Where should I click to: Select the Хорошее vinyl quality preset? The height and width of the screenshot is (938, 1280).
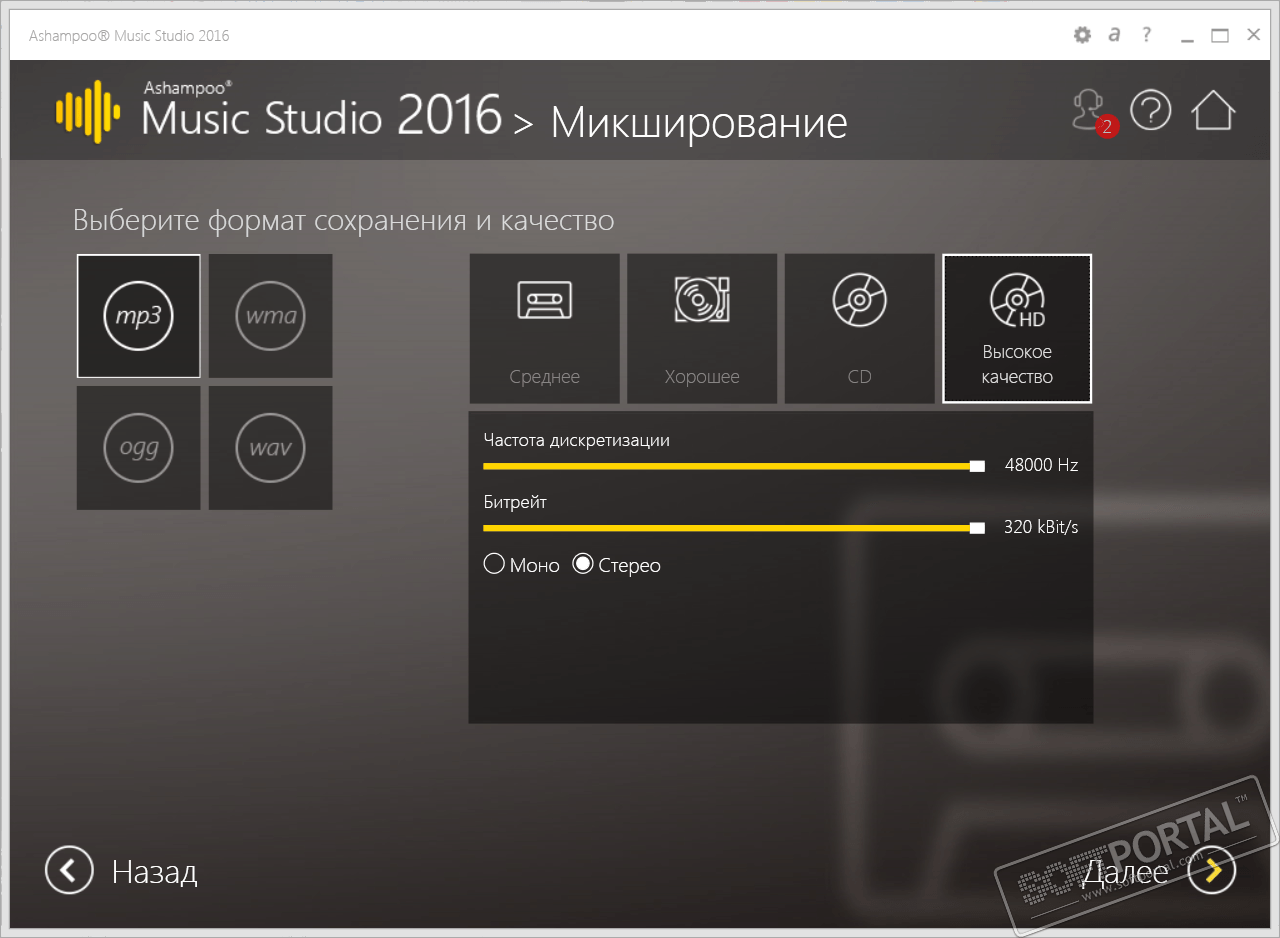coord(702,329)
